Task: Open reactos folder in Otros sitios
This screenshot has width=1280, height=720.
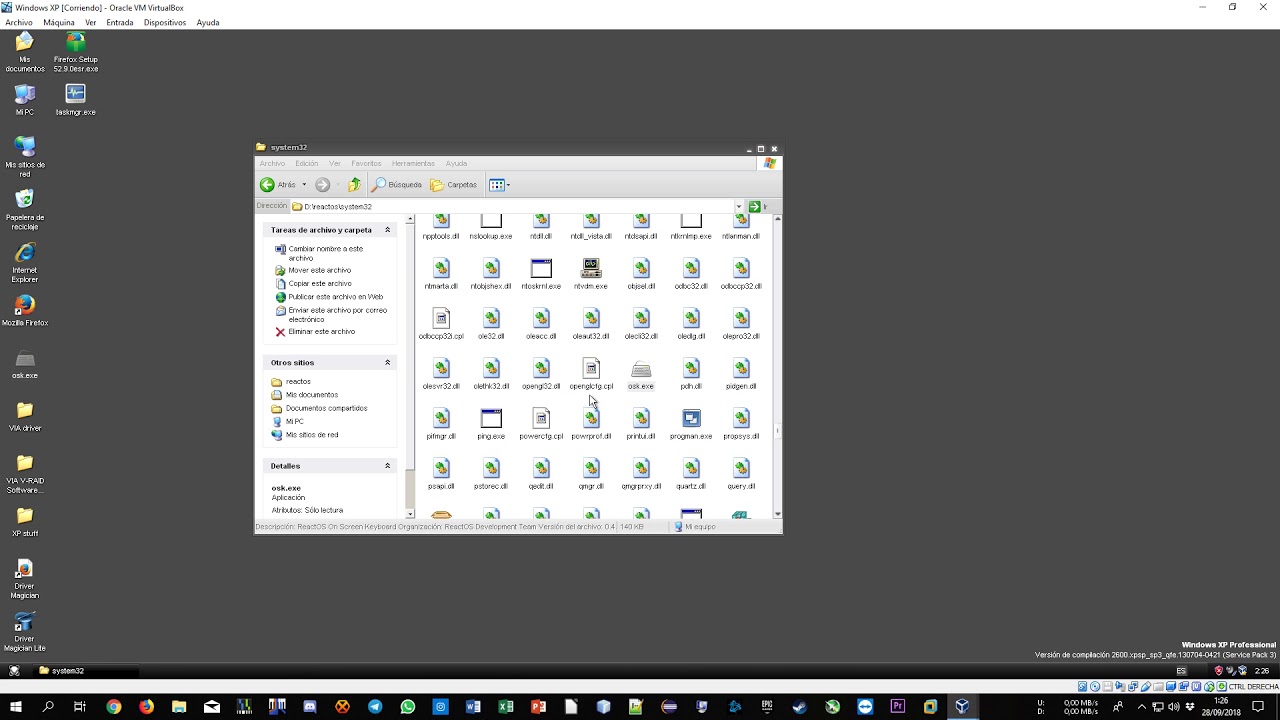Action: point(291,381)
